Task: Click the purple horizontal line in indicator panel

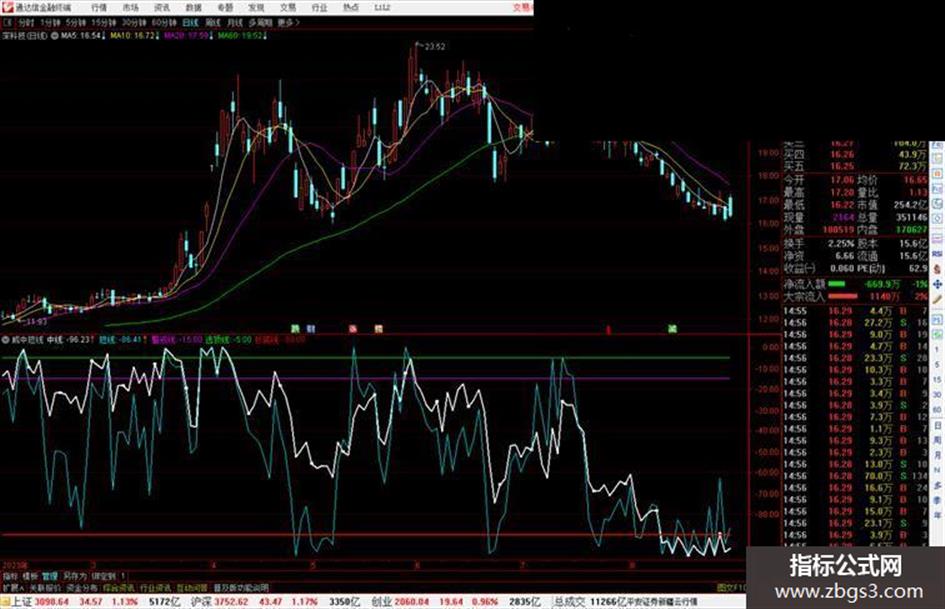Action: (365, 379)
